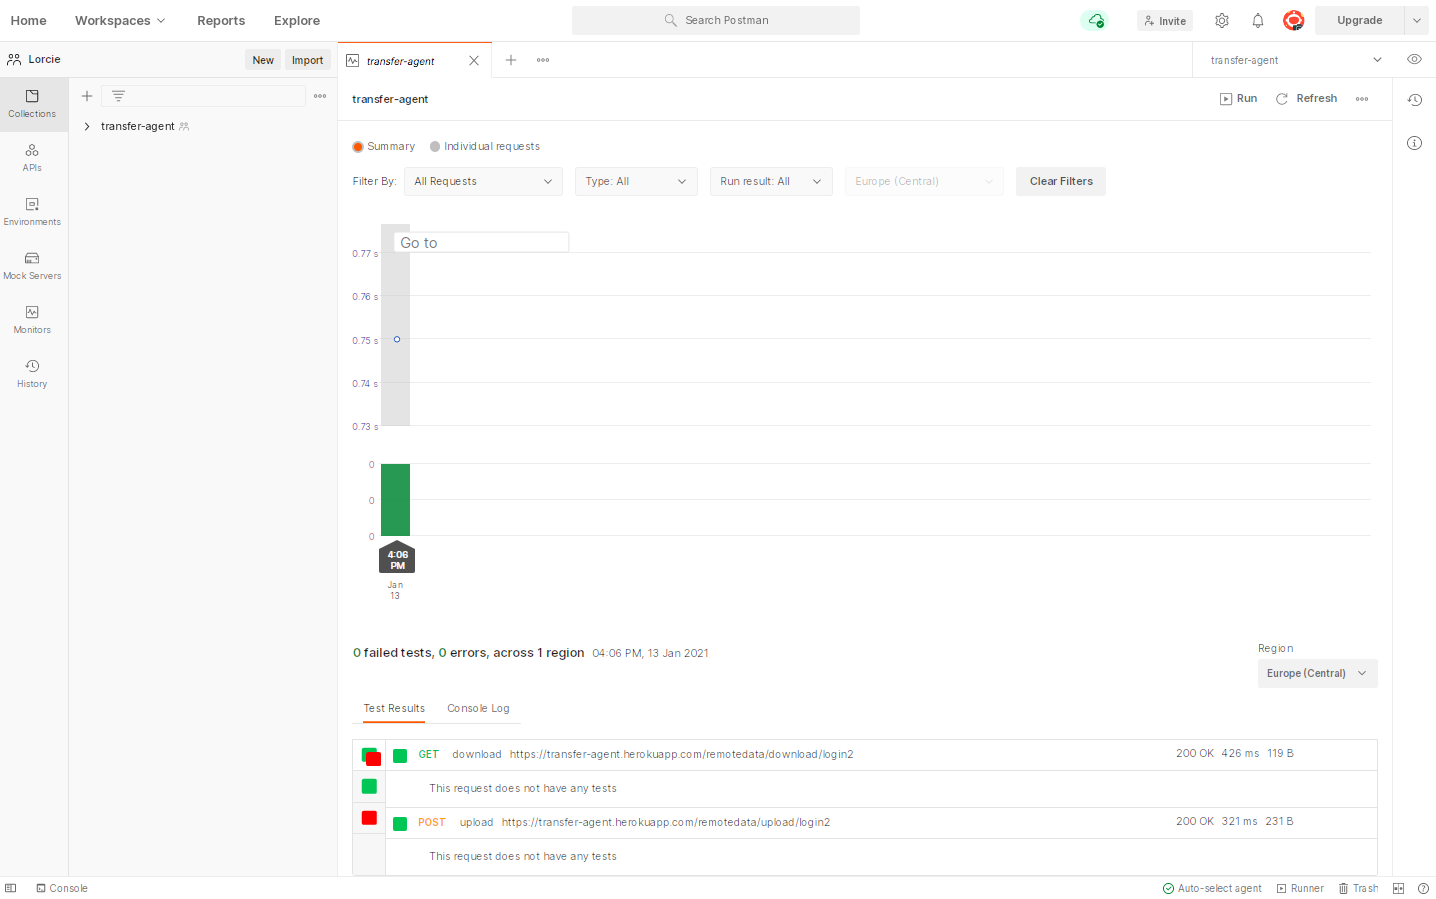1436x899 pixels.
Task: Click the plus icon to create a collection
Action: click(x=87, y=96)
